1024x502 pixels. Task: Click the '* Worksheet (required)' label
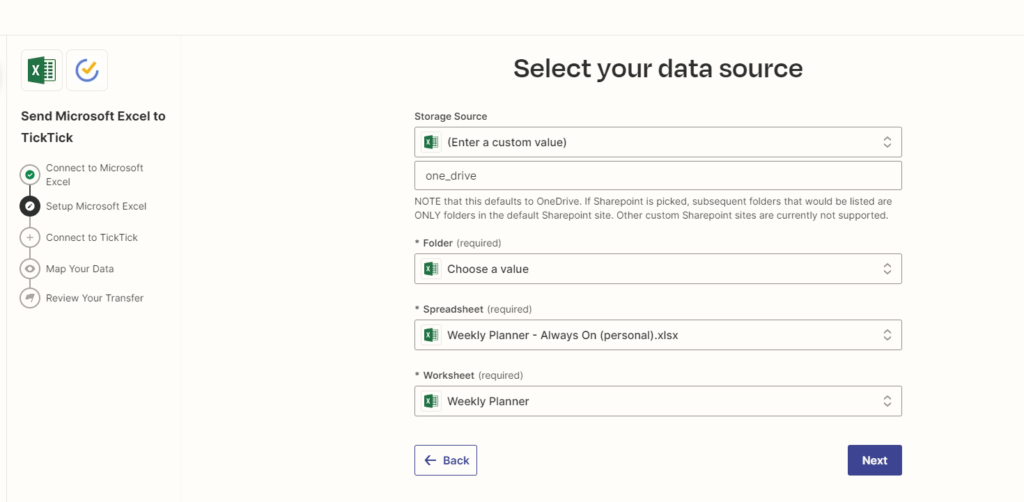click(x=469, y=375)
